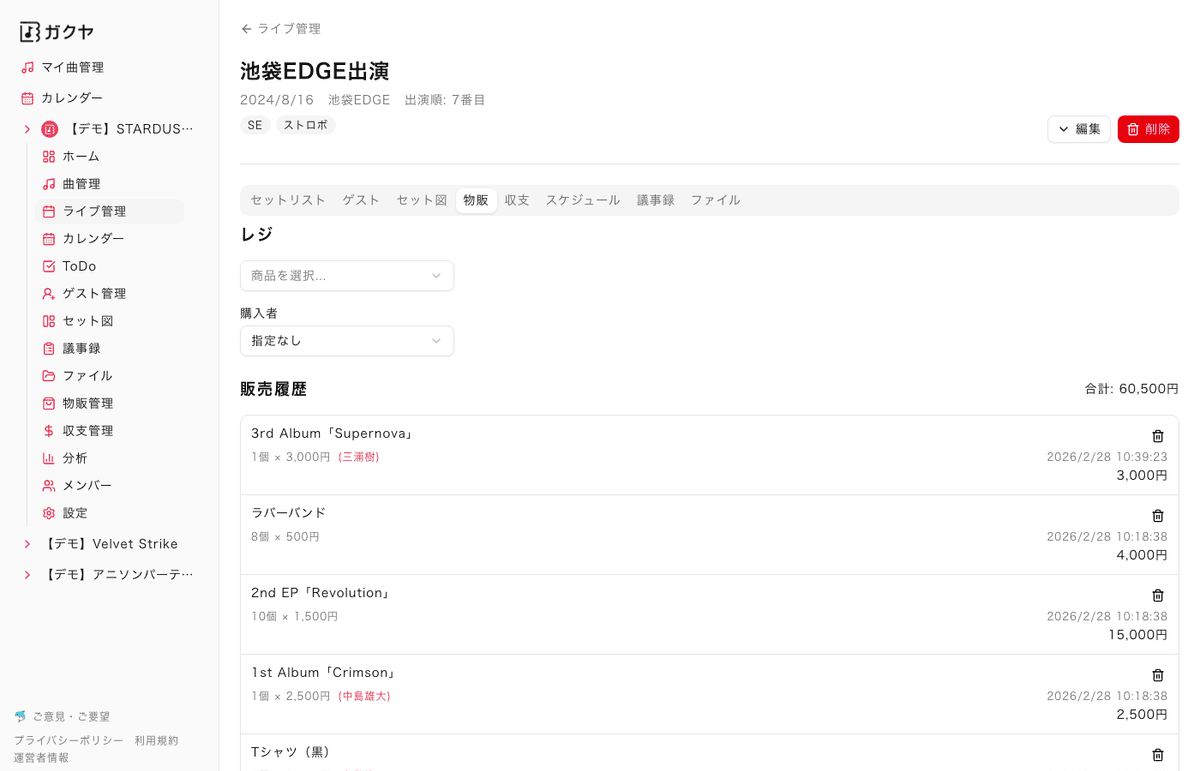Open the 指定なし purchaser dropdown
1200x771 pixels.
[347, 340]
